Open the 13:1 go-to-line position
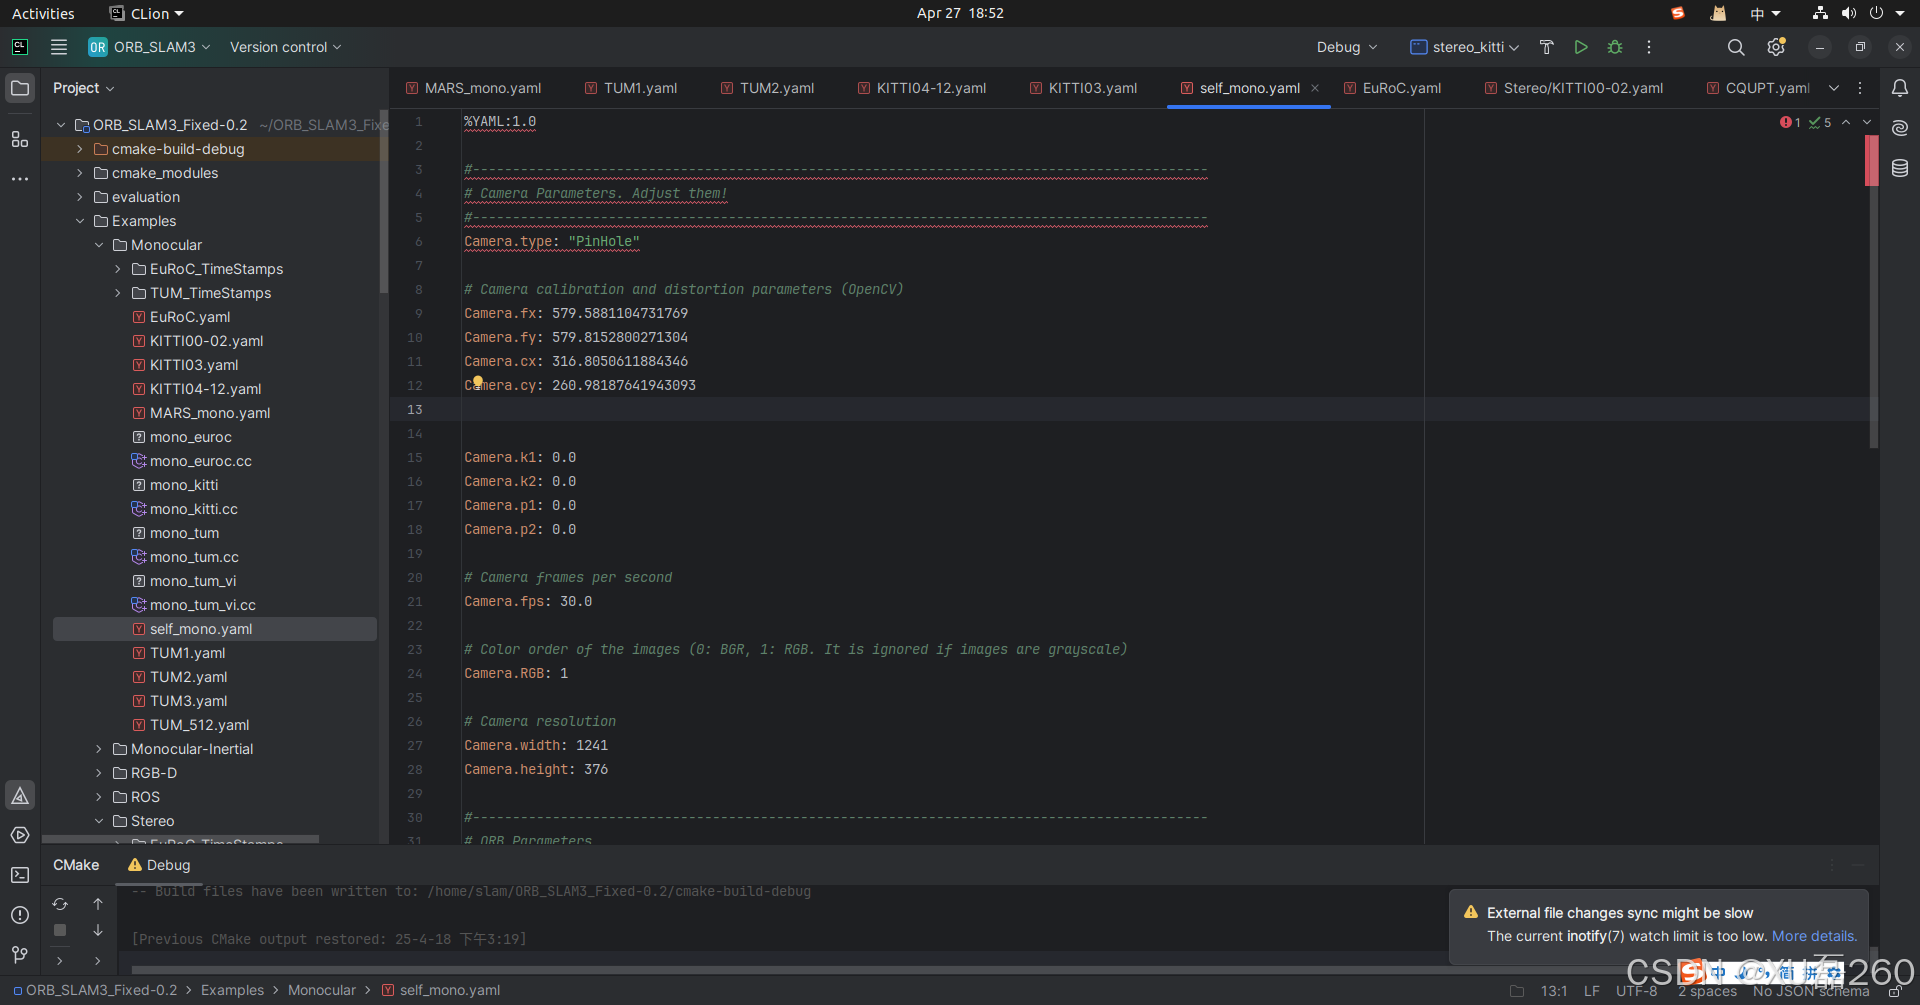This screenshot has width=1920, height=1005. [1554, 991]
